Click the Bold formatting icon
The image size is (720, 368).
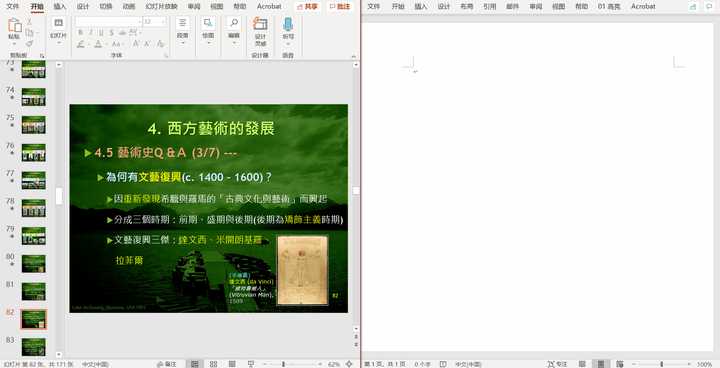[x=81, y=33]
